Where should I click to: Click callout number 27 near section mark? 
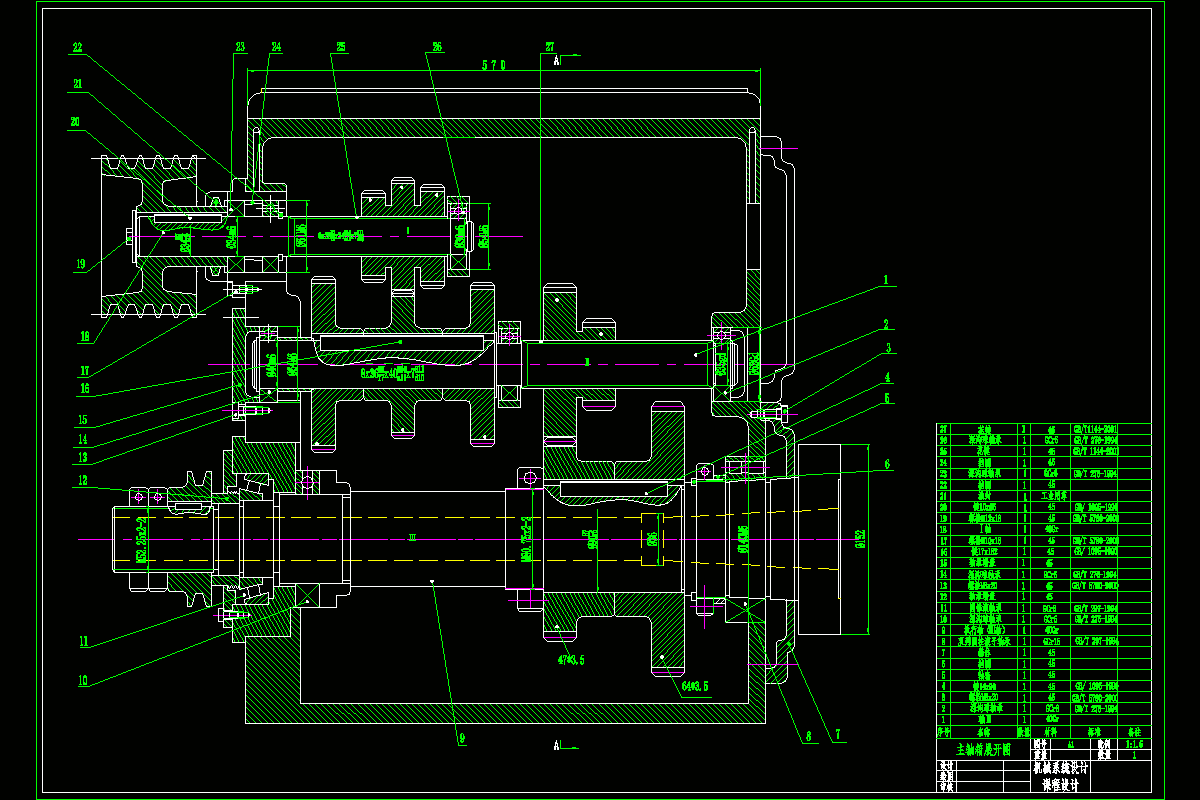550,47
